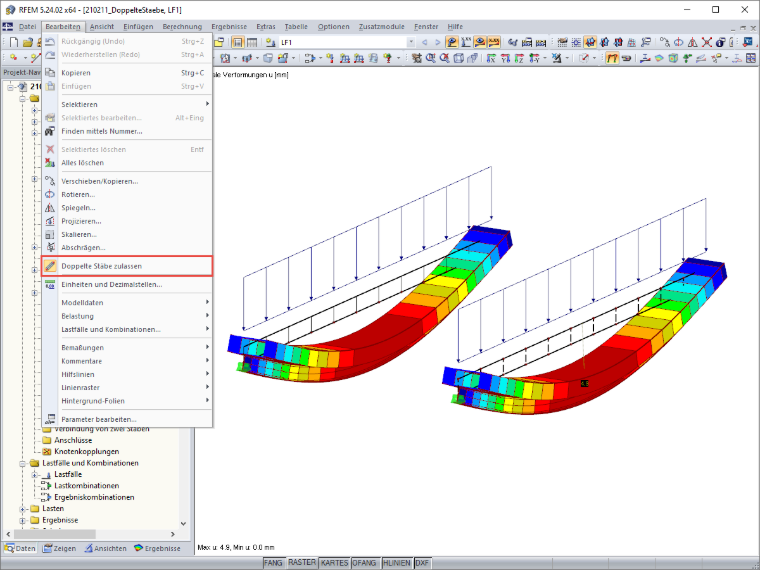
Task: Toggle the RASTER grid status button
Action: [x=301, y=563]
